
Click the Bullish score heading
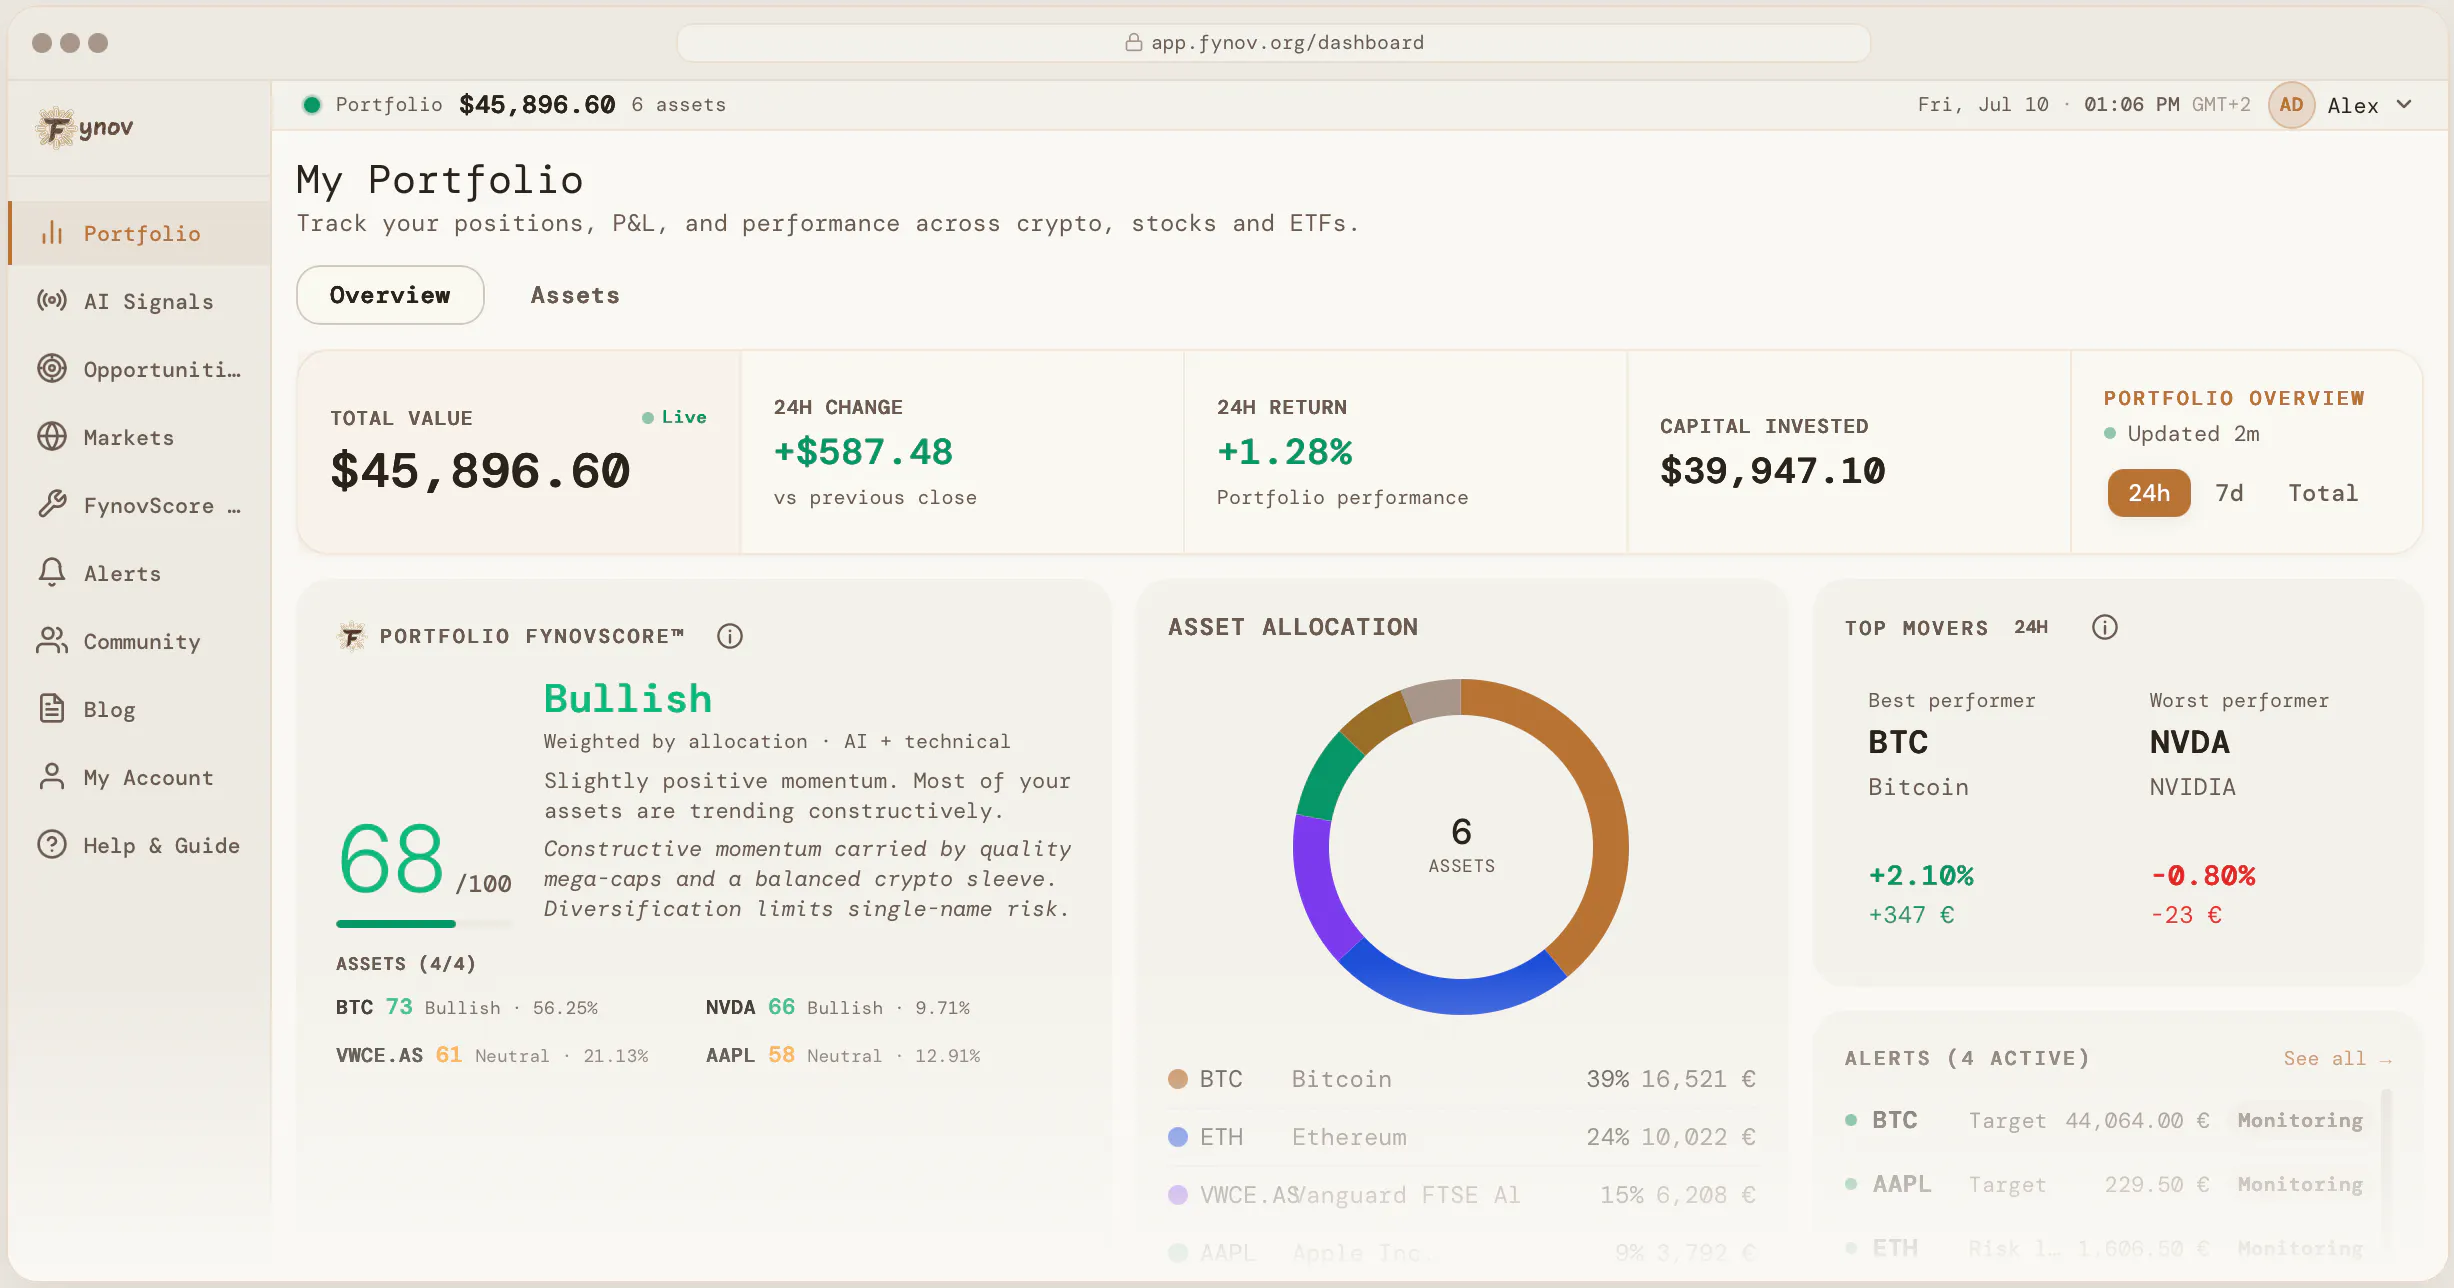point(628,699)
